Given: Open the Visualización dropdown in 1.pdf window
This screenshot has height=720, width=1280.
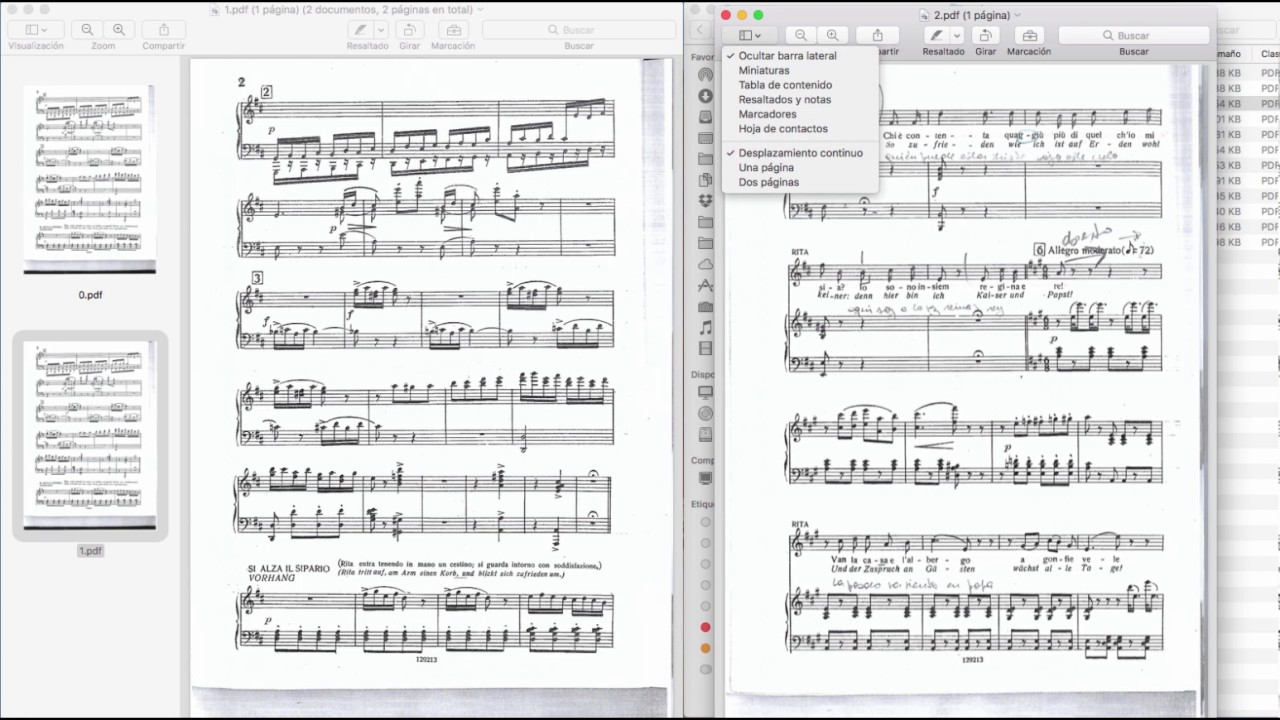Looking at the screenshot, I should 36,30.
